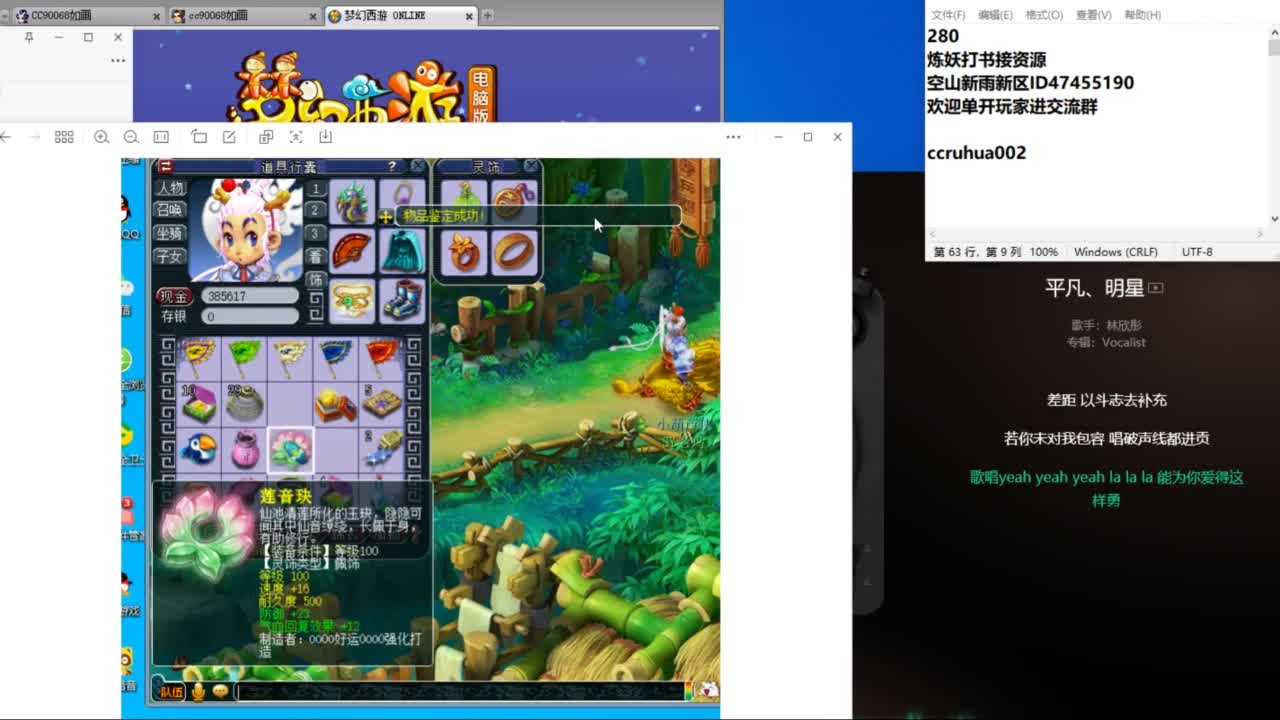Select the gold treasure box item in inventory
The image size is (1280, 720).
pos(336,403)
